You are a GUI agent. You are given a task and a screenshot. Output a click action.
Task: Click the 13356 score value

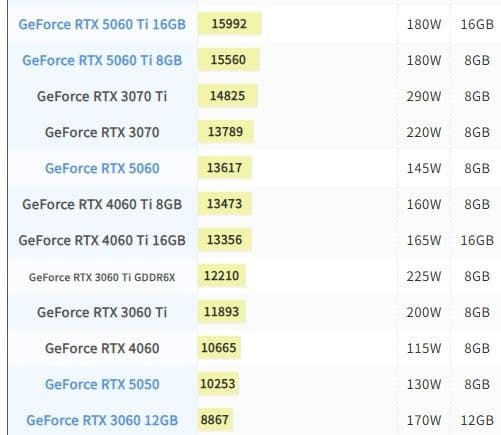point(224,240)
